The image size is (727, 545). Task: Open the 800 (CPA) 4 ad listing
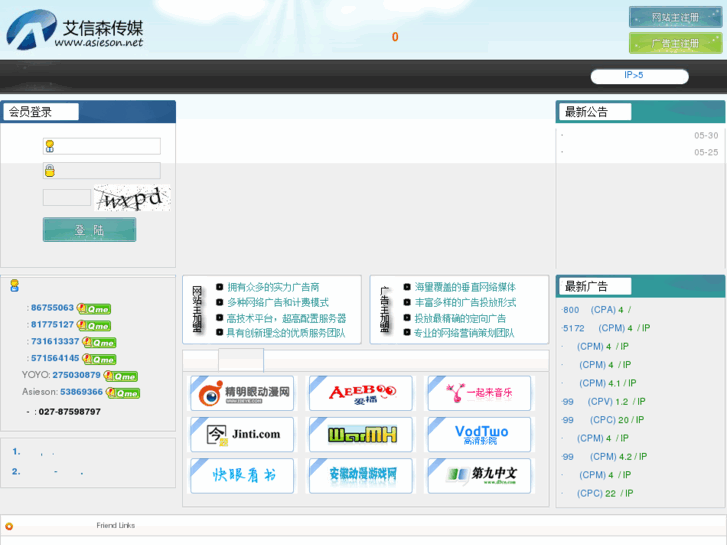point(597,310)
